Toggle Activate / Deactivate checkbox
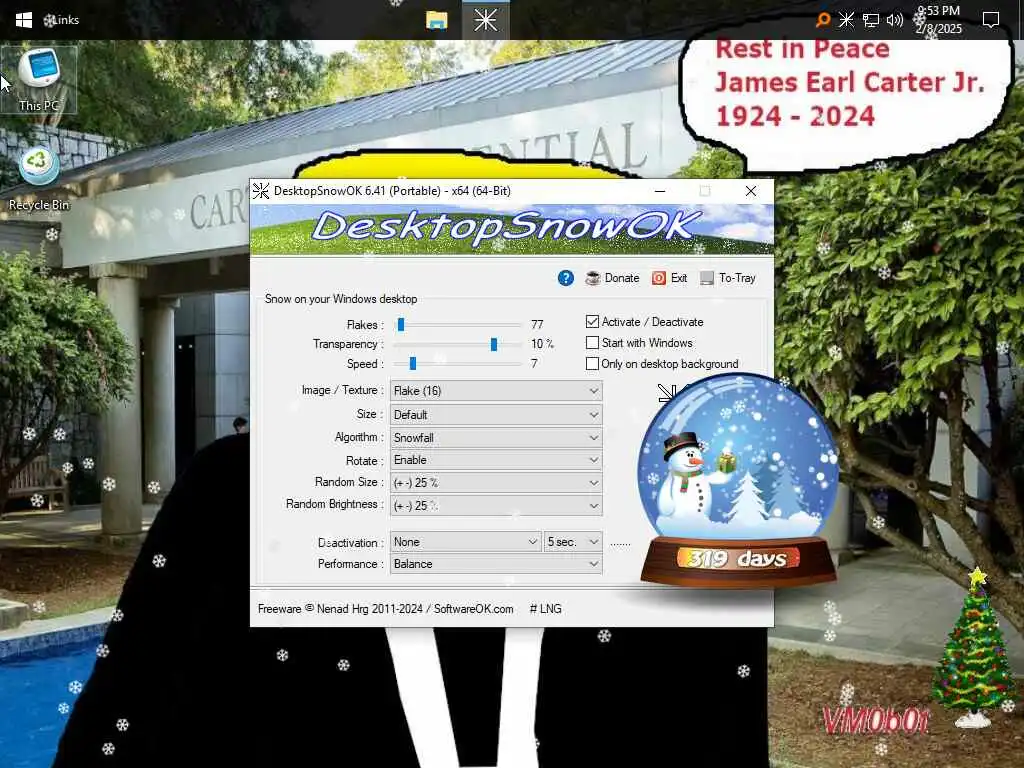This screenshot has width=1024, height=768. click(x=592, y=321)
